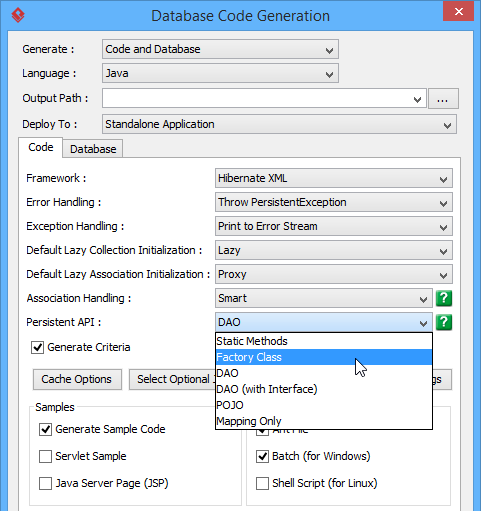Open Default Lazy Collection Initialization dropdown

pos(334,250)
